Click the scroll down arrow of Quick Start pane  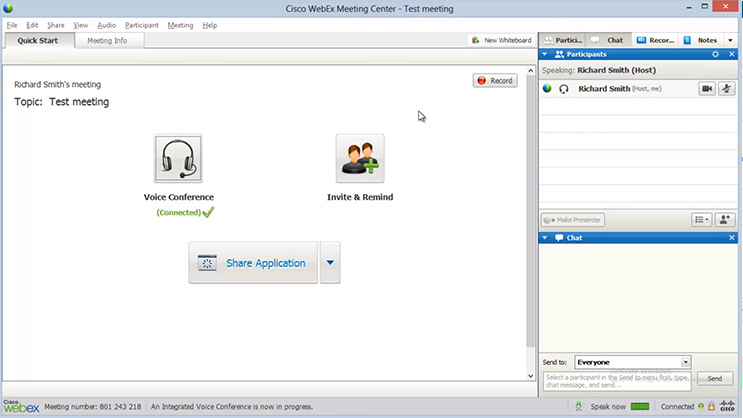[531, 376]
